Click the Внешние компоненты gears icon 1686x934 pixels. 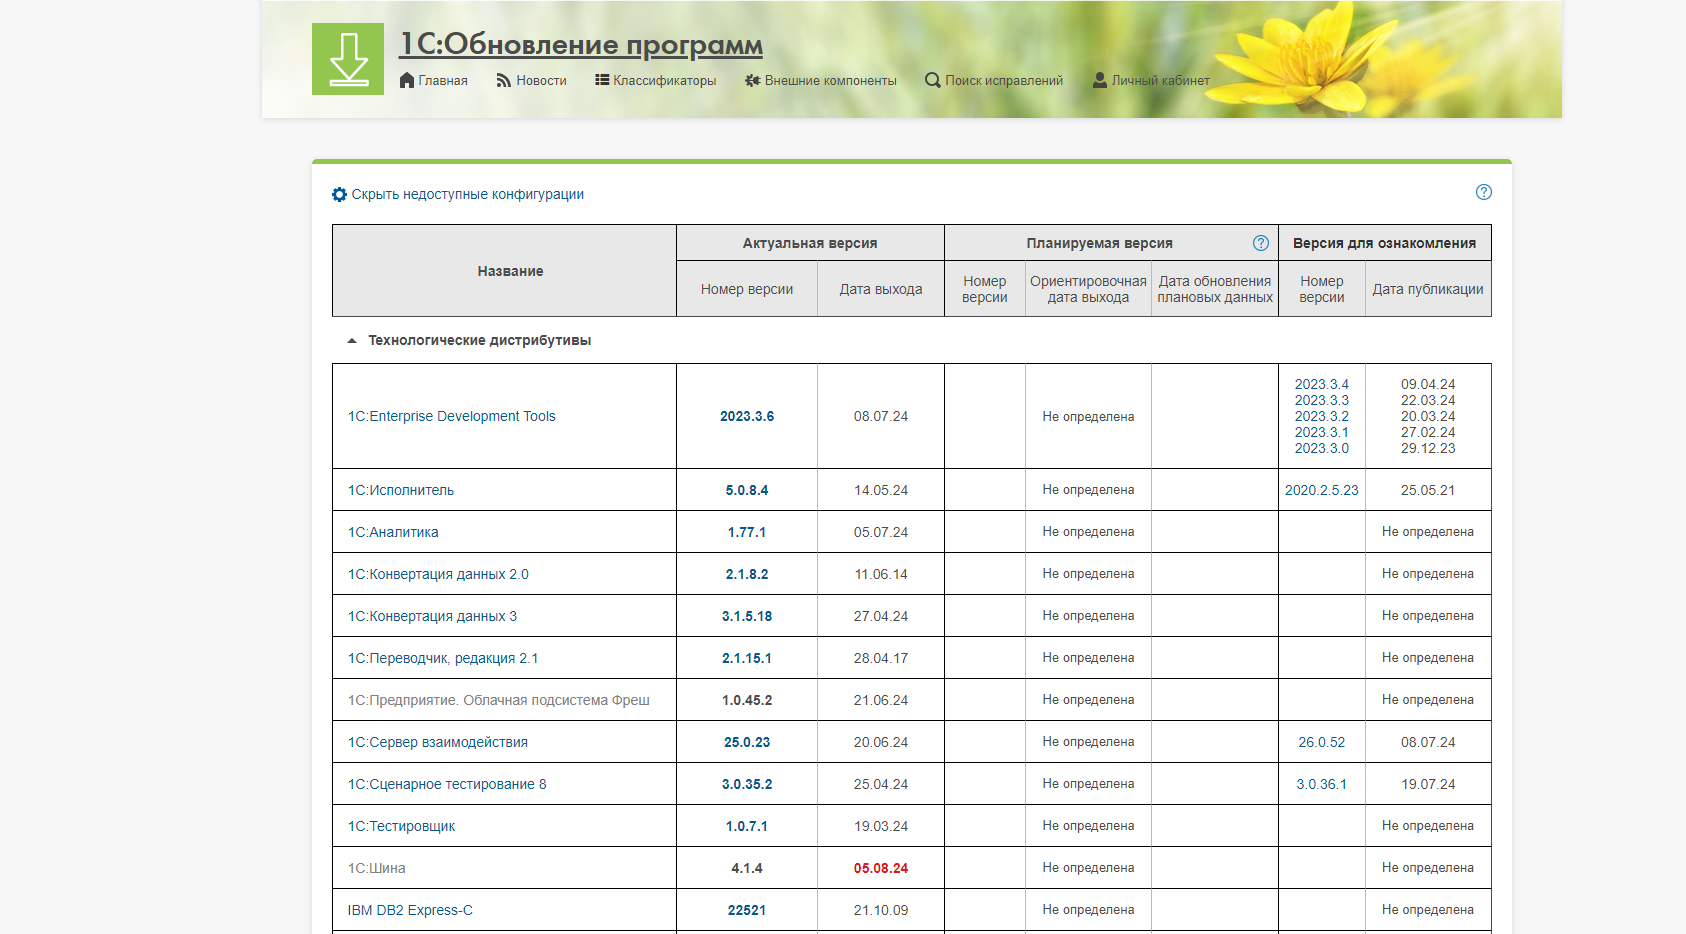(753, 80)
